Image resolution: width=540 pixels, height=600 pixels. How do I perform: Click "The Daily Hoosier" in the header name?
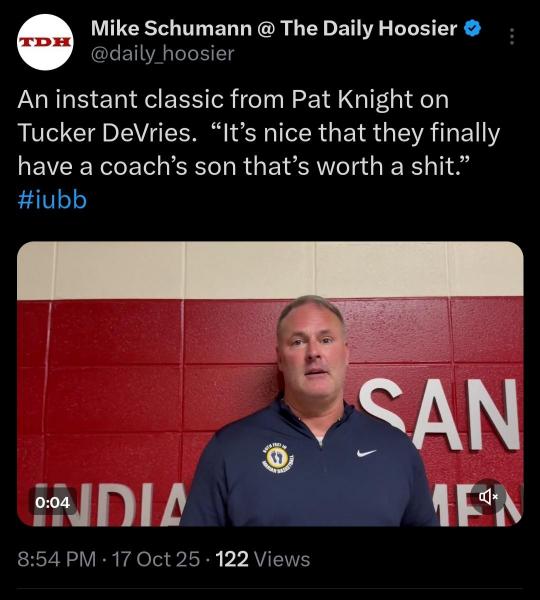click(369, 29)
